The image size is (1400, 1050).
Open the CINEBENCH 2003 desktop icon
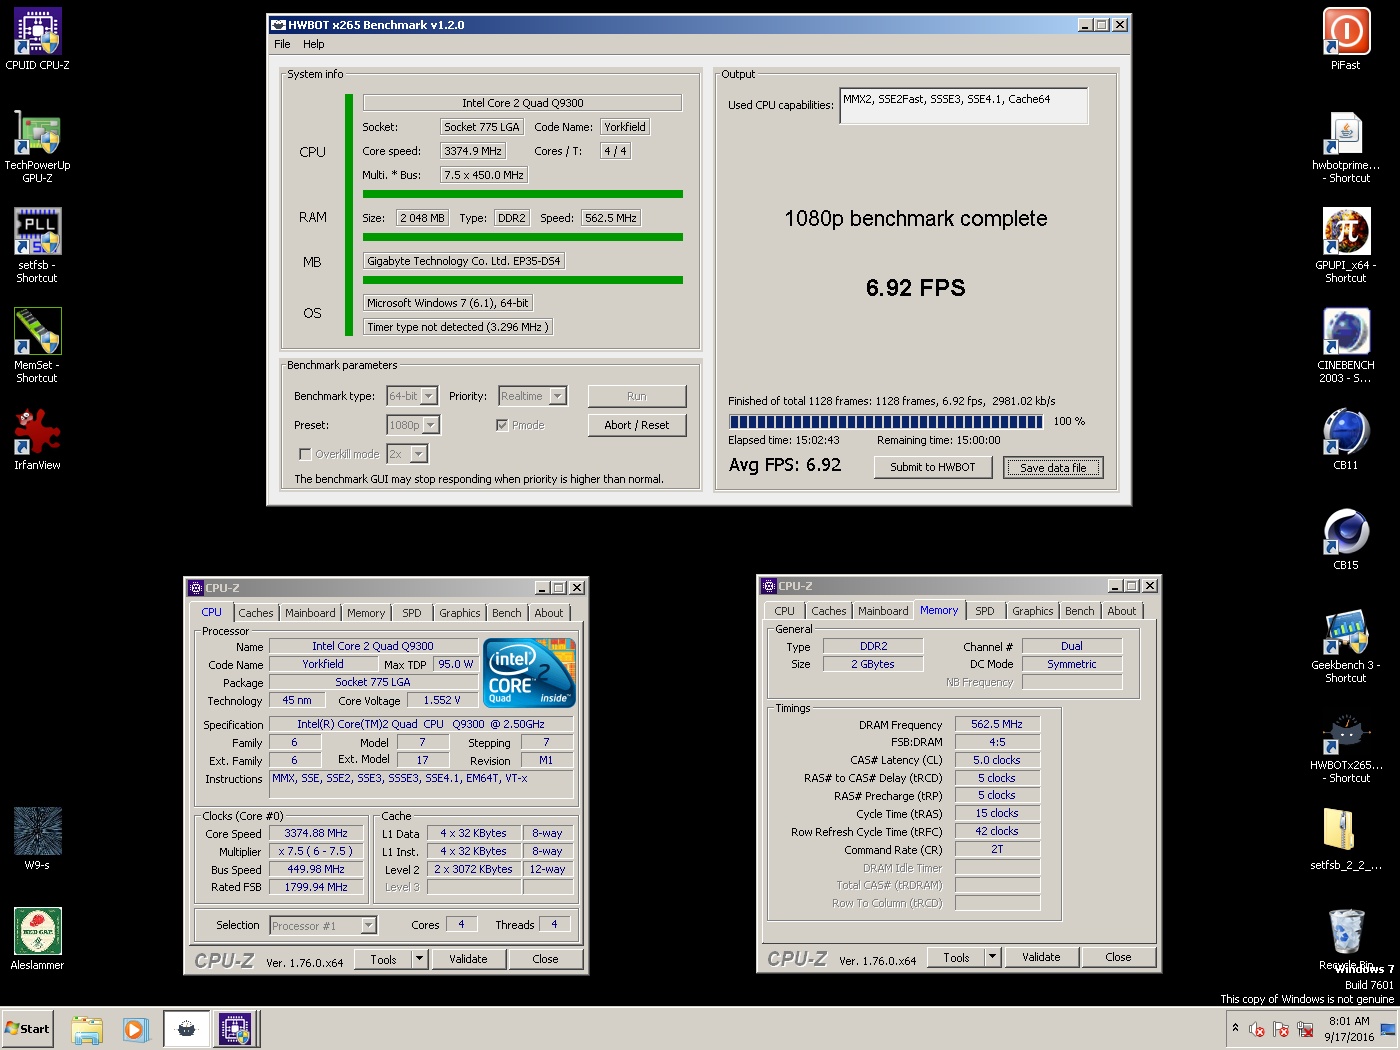[x=1346, y=345]
